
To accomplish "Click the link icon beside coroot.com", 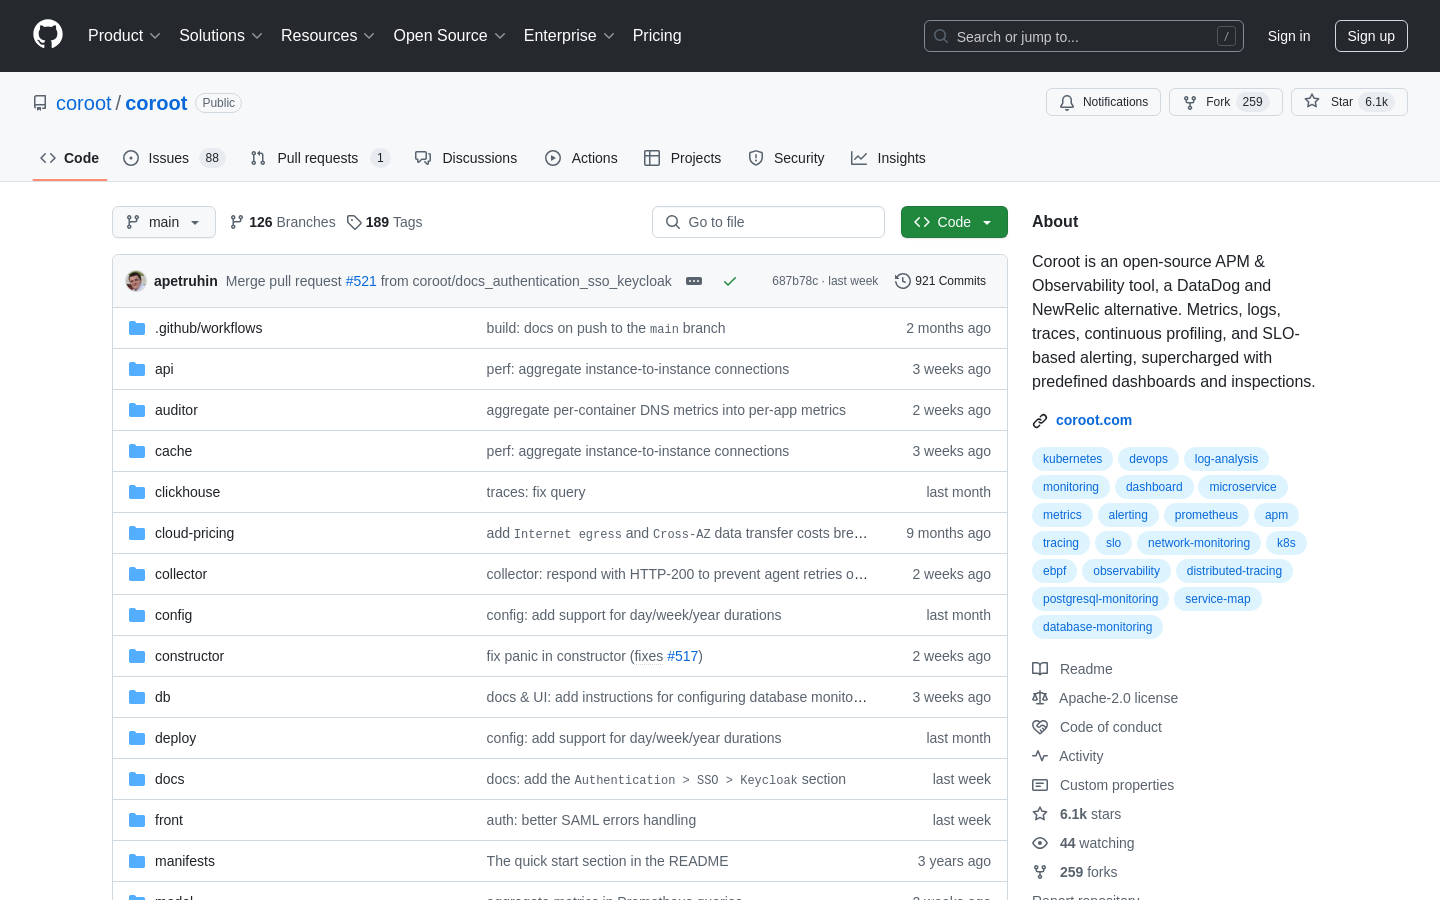I will pos(1040,421).
